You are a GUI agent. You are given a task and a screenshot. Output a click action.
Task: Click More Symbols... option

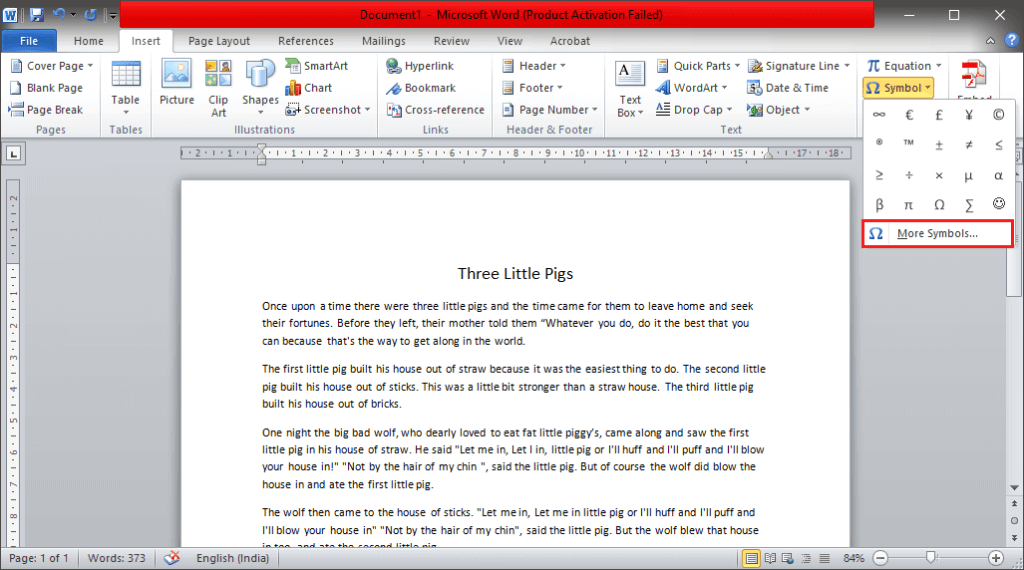(x=937, y=234)
